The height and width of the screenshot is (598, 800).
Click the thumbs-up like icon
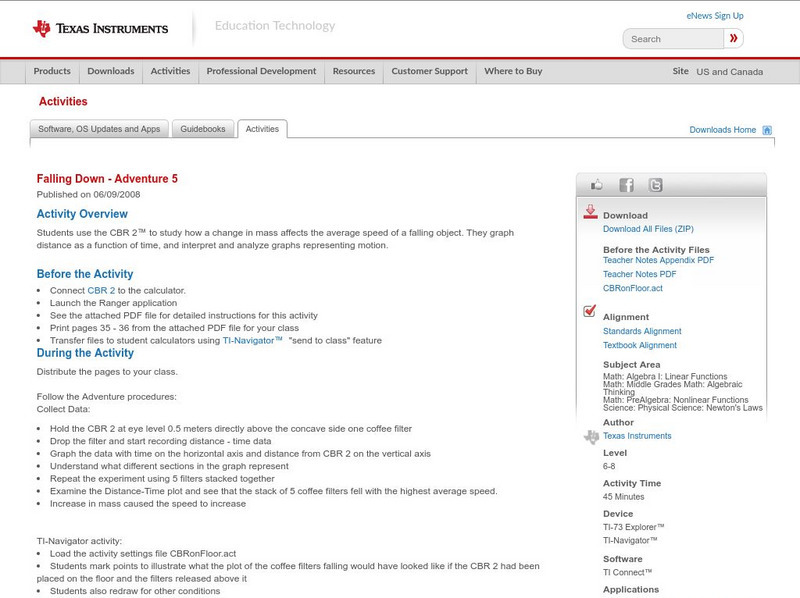point(596,185)
